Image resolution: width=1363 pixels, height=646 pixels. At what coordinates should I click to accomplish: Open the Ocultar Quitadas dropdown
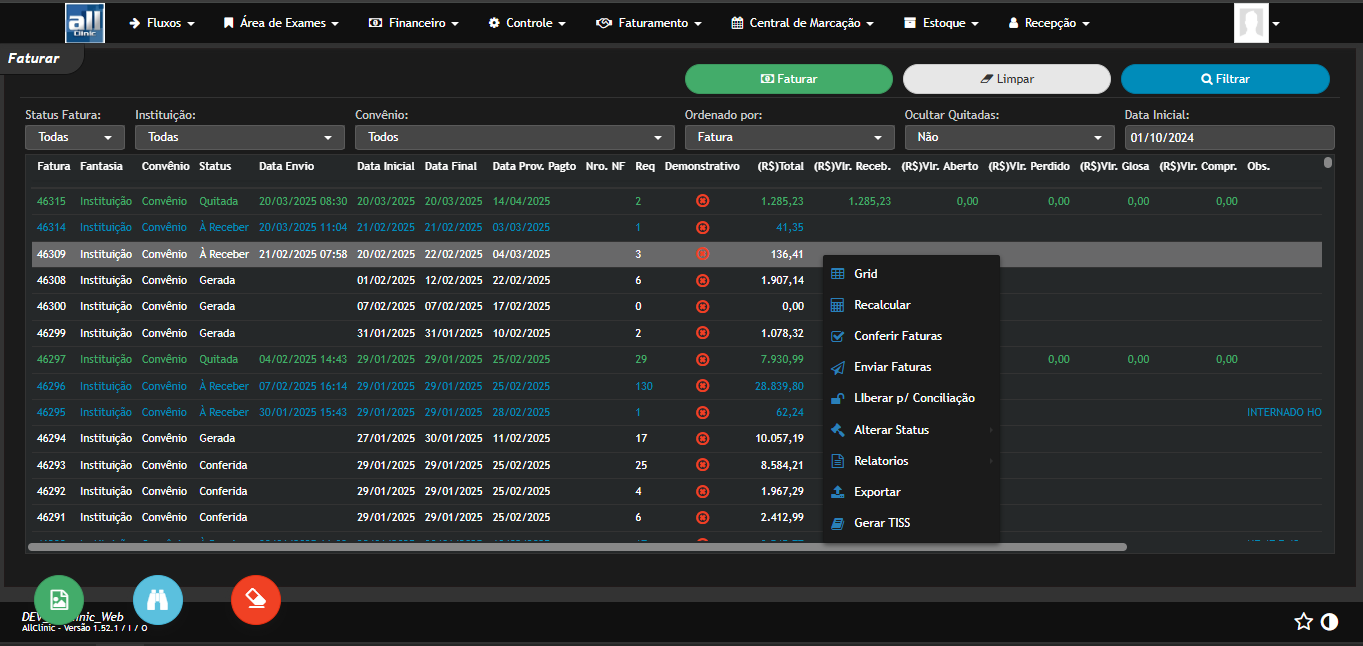coord(1008,137)
